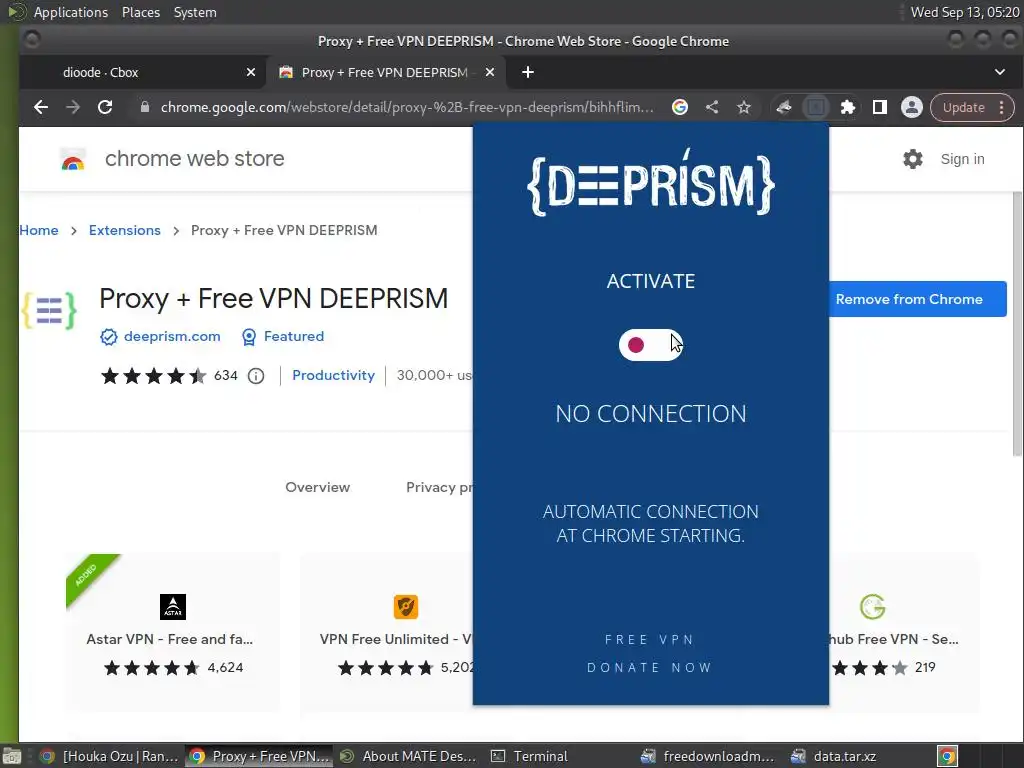Switch to the Overview tab

[317, 487]
